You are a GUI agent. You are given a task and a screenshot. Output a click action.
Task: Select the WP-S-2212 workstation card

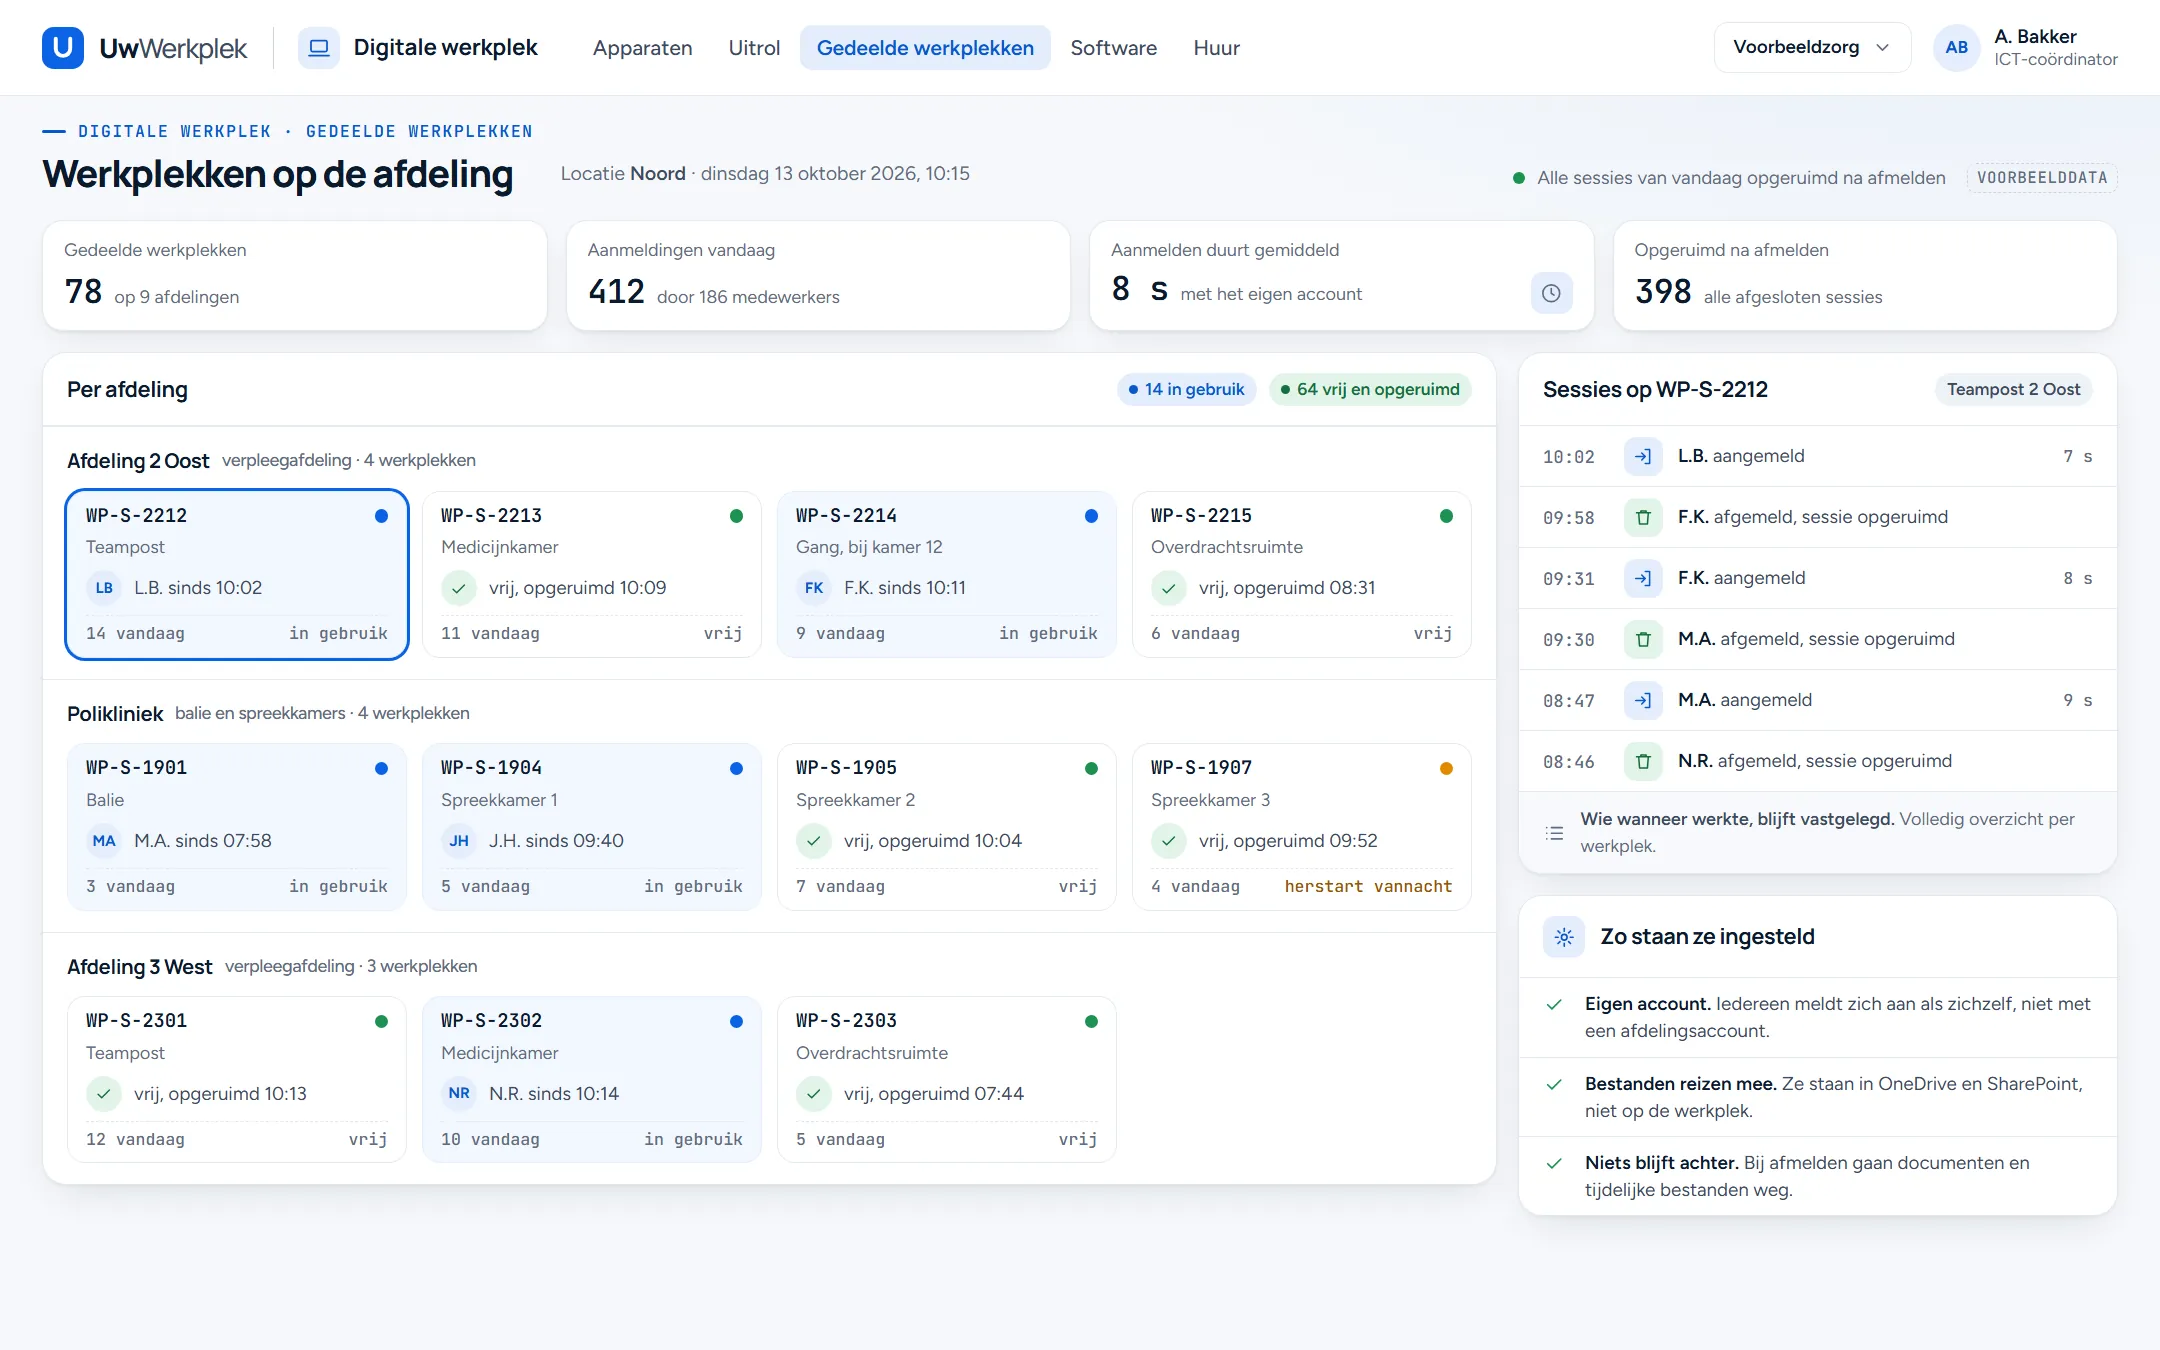click(x=237, y=575)
